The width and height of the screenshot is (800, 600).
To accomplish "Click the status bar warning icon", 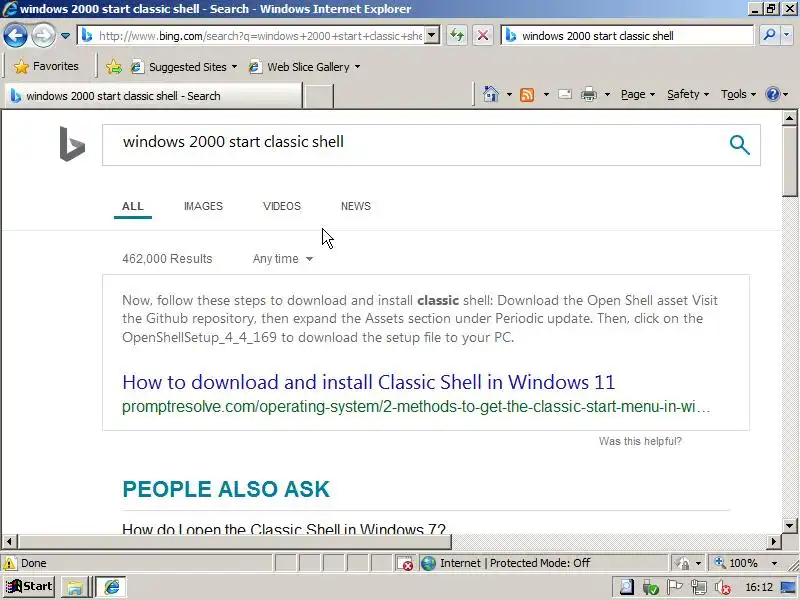I will (9, 563).
